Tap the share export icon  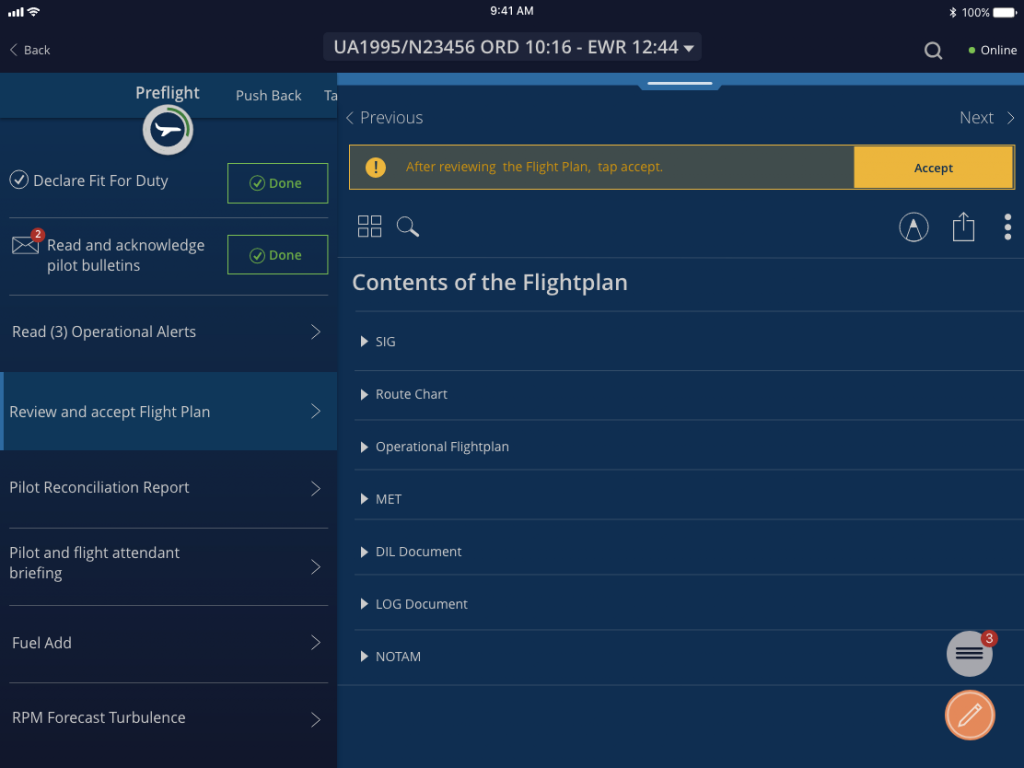point(963,227)
